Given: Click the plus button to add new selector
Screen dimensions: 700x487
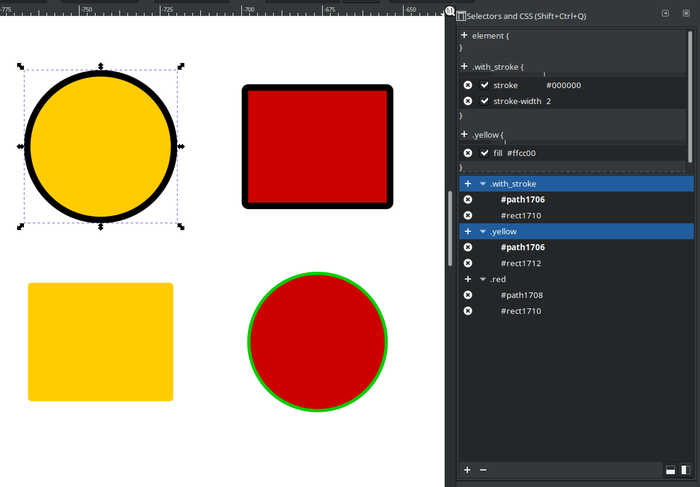Looking at the screenshot, I should 467,469.
